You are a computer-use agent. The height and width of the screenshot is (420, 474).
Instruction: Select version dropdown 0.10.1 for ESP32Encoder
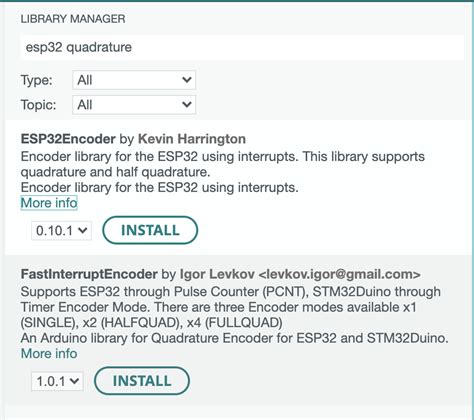(62, 230)
